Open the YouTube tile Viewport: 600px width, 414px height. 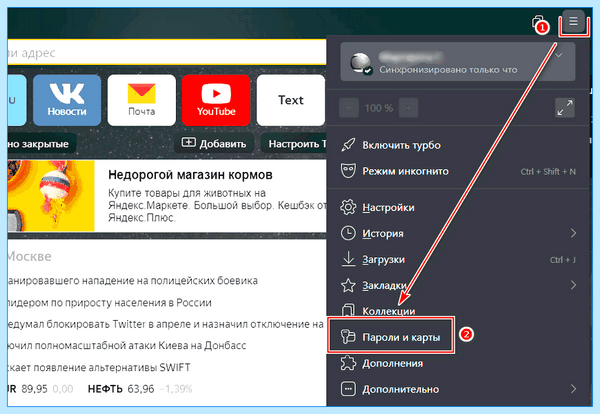pos(216,100)
